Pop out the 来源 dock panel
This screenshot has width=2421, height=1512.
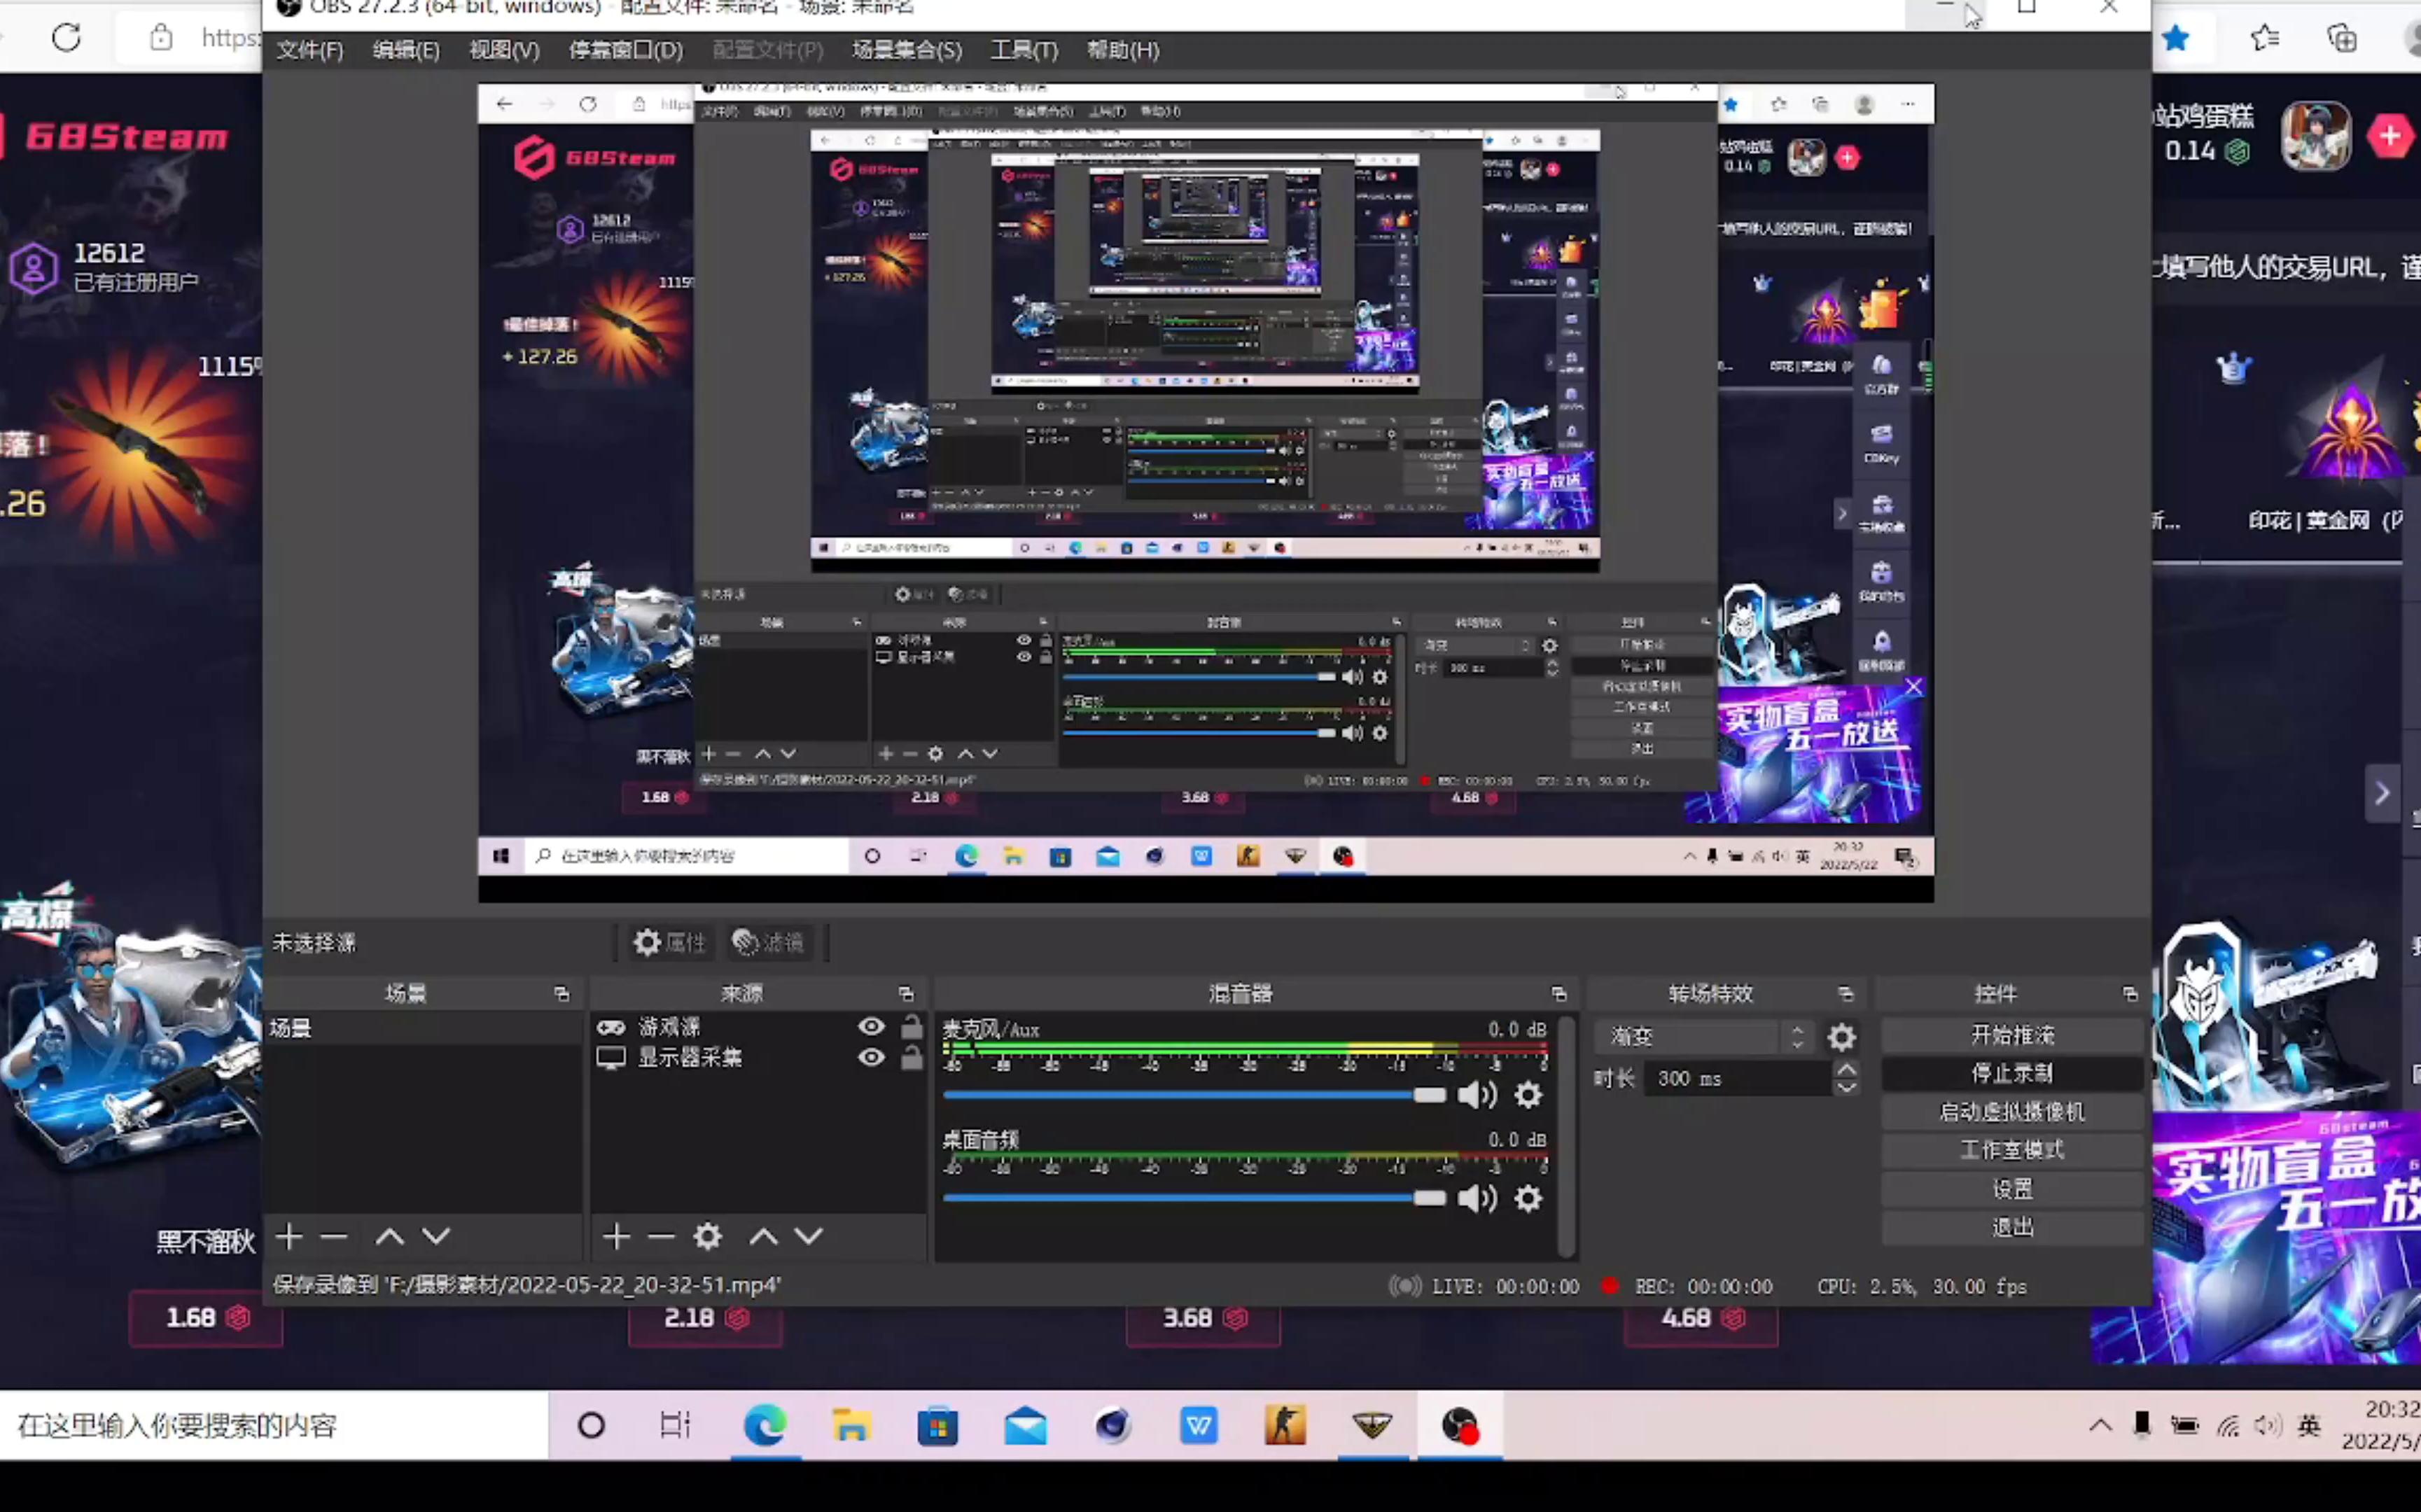[906, 993]
